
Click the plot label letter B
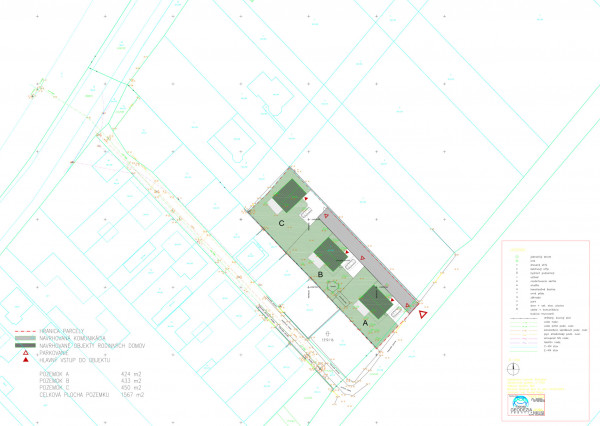(319, 273)
